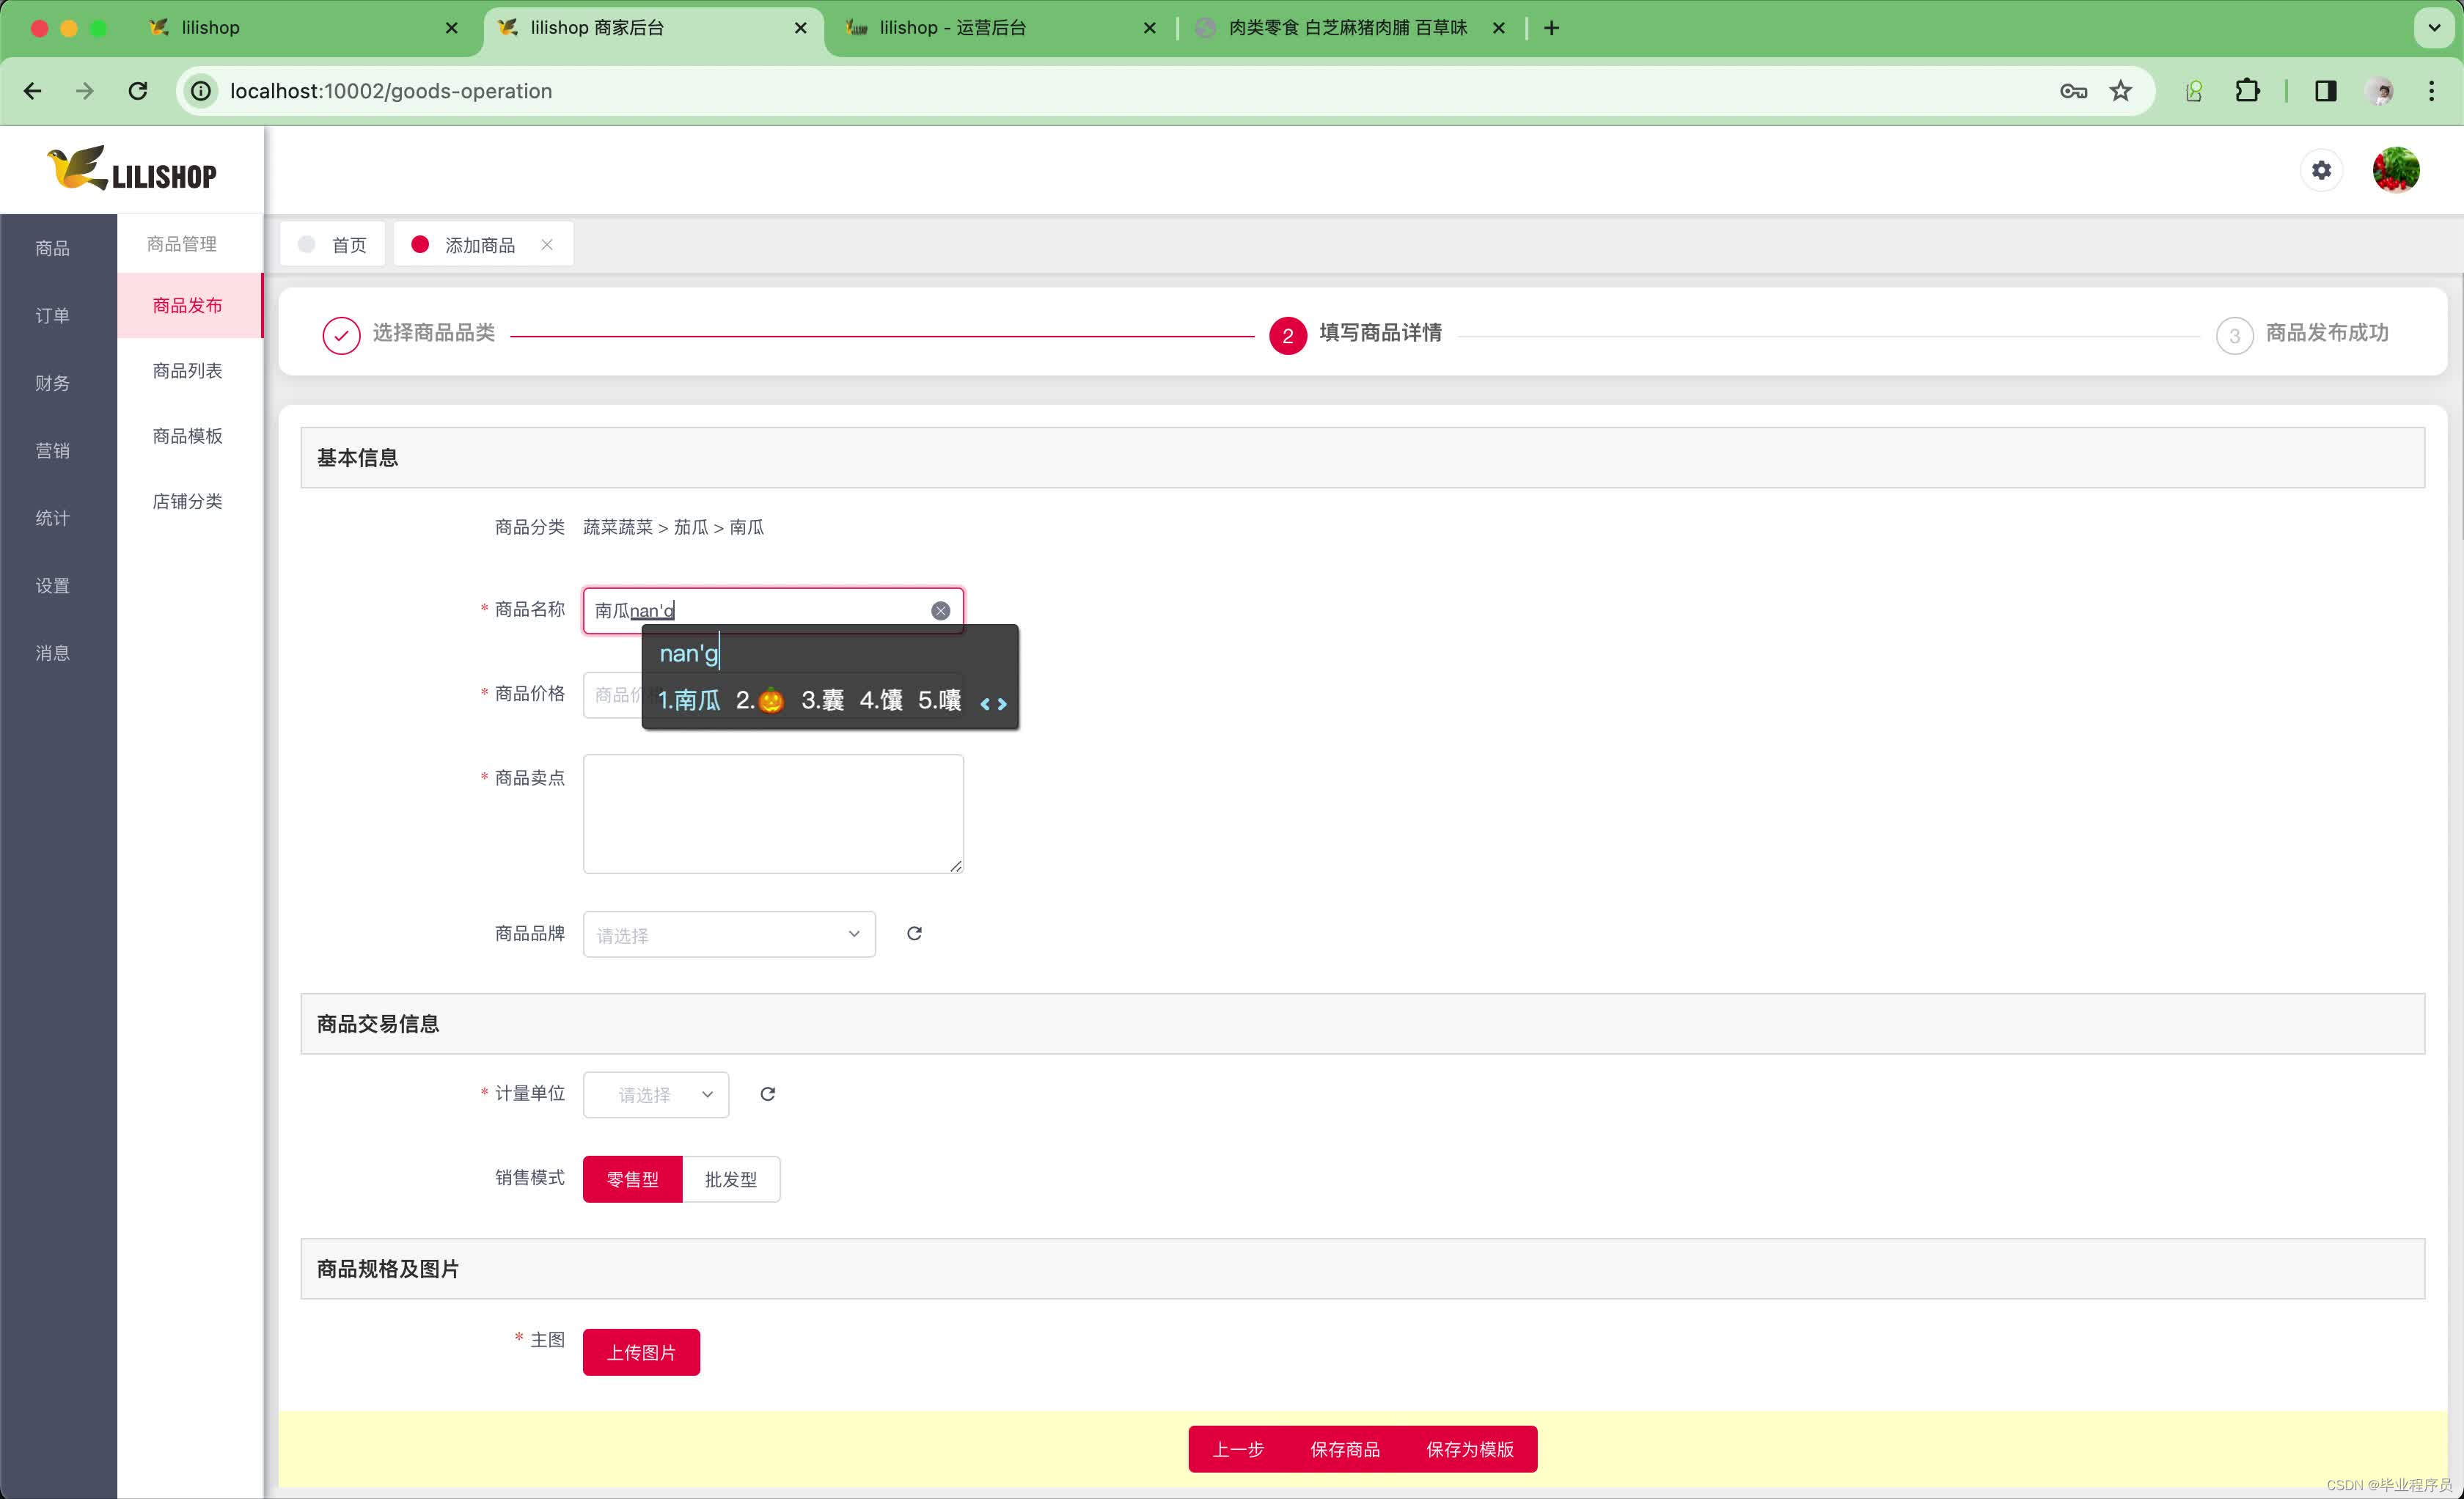
Task: Choose IME candidate 1.南瓜
Action: pyautogui.click(x=689, y=700)
